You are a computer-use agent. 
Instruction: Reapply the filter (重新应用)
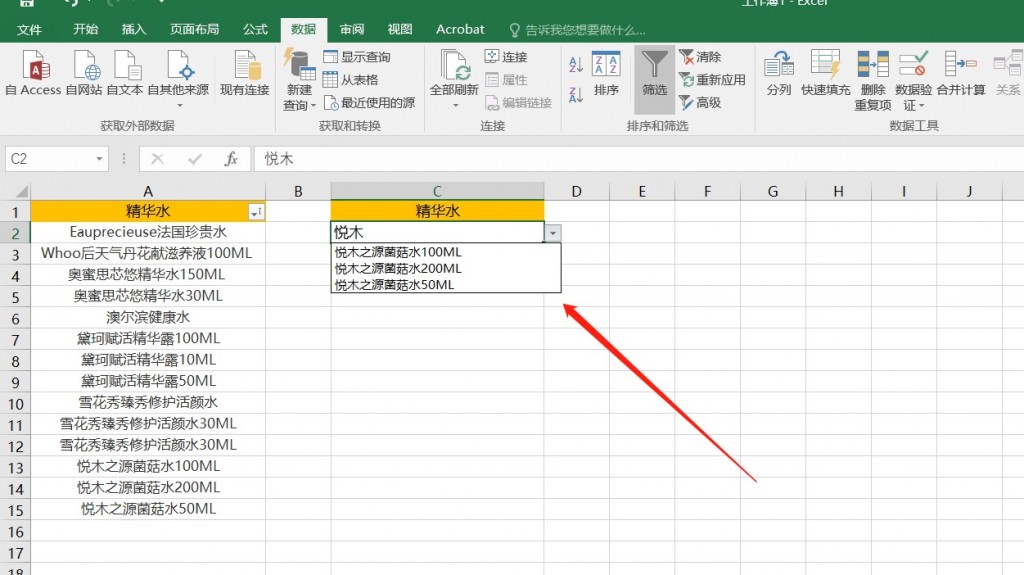pyautogui.click(x=712, y=80)
